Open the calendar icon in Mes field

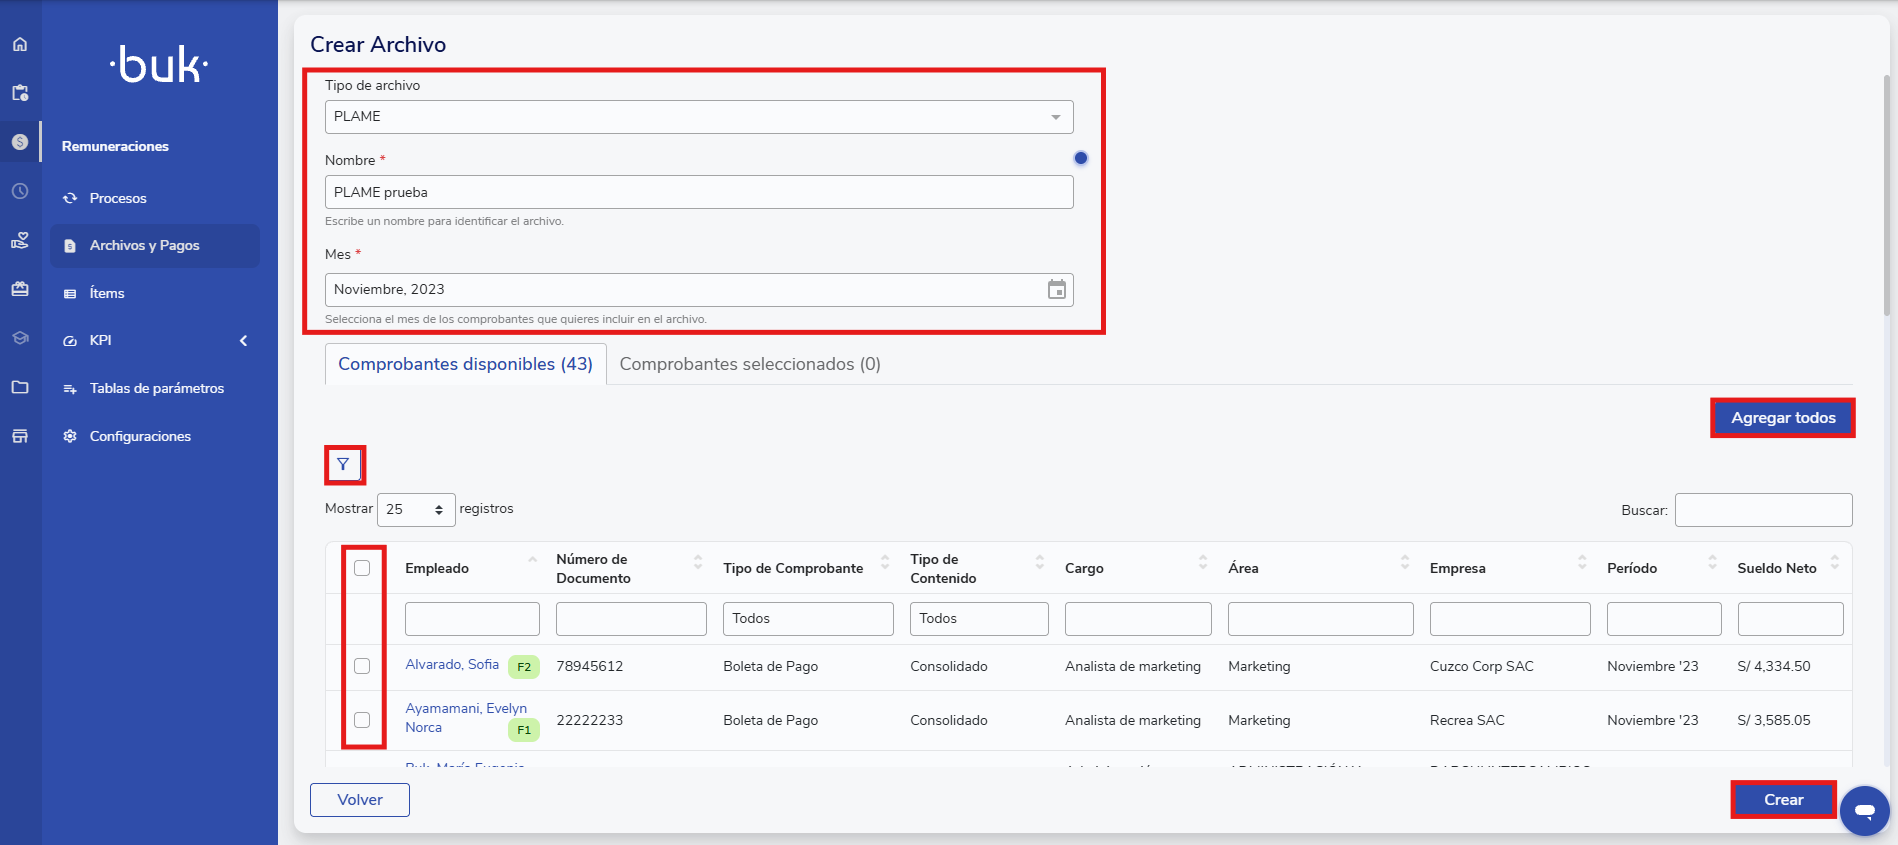tap(1056, 290)
